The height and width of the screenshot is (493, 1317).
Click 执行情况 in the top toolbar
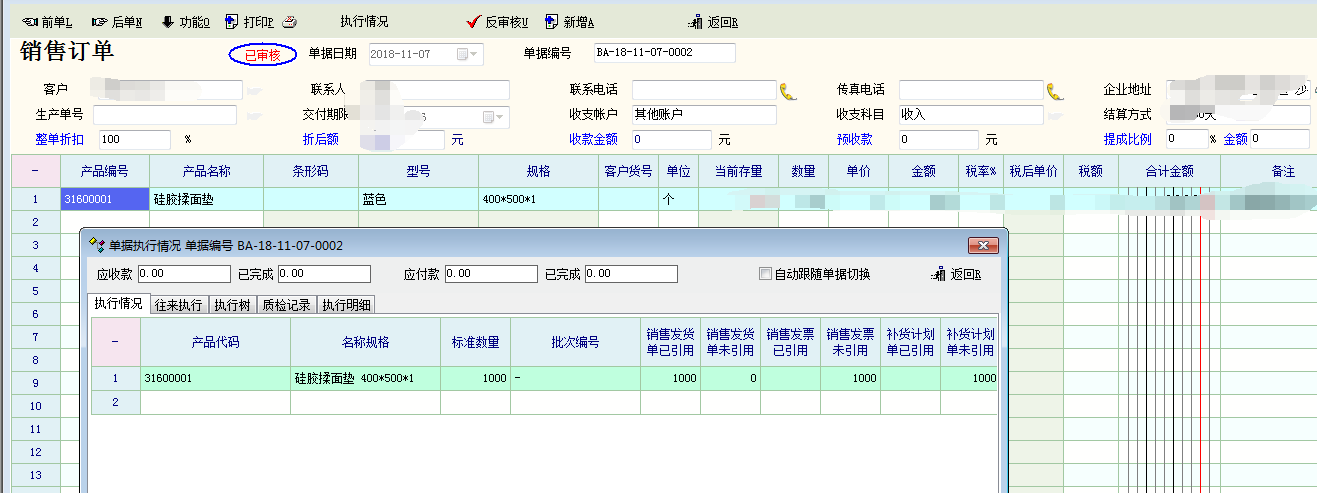tap(364, 21)
